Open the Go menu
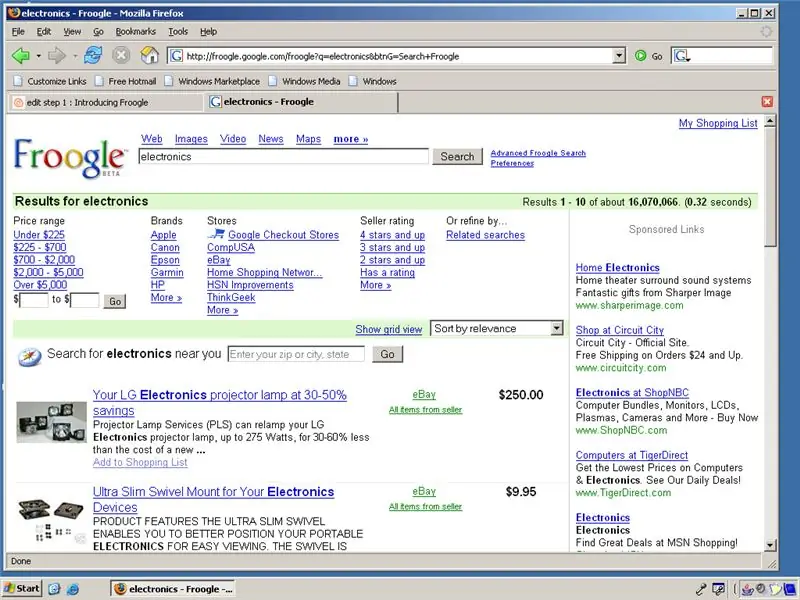 click(x=98, y=32)
